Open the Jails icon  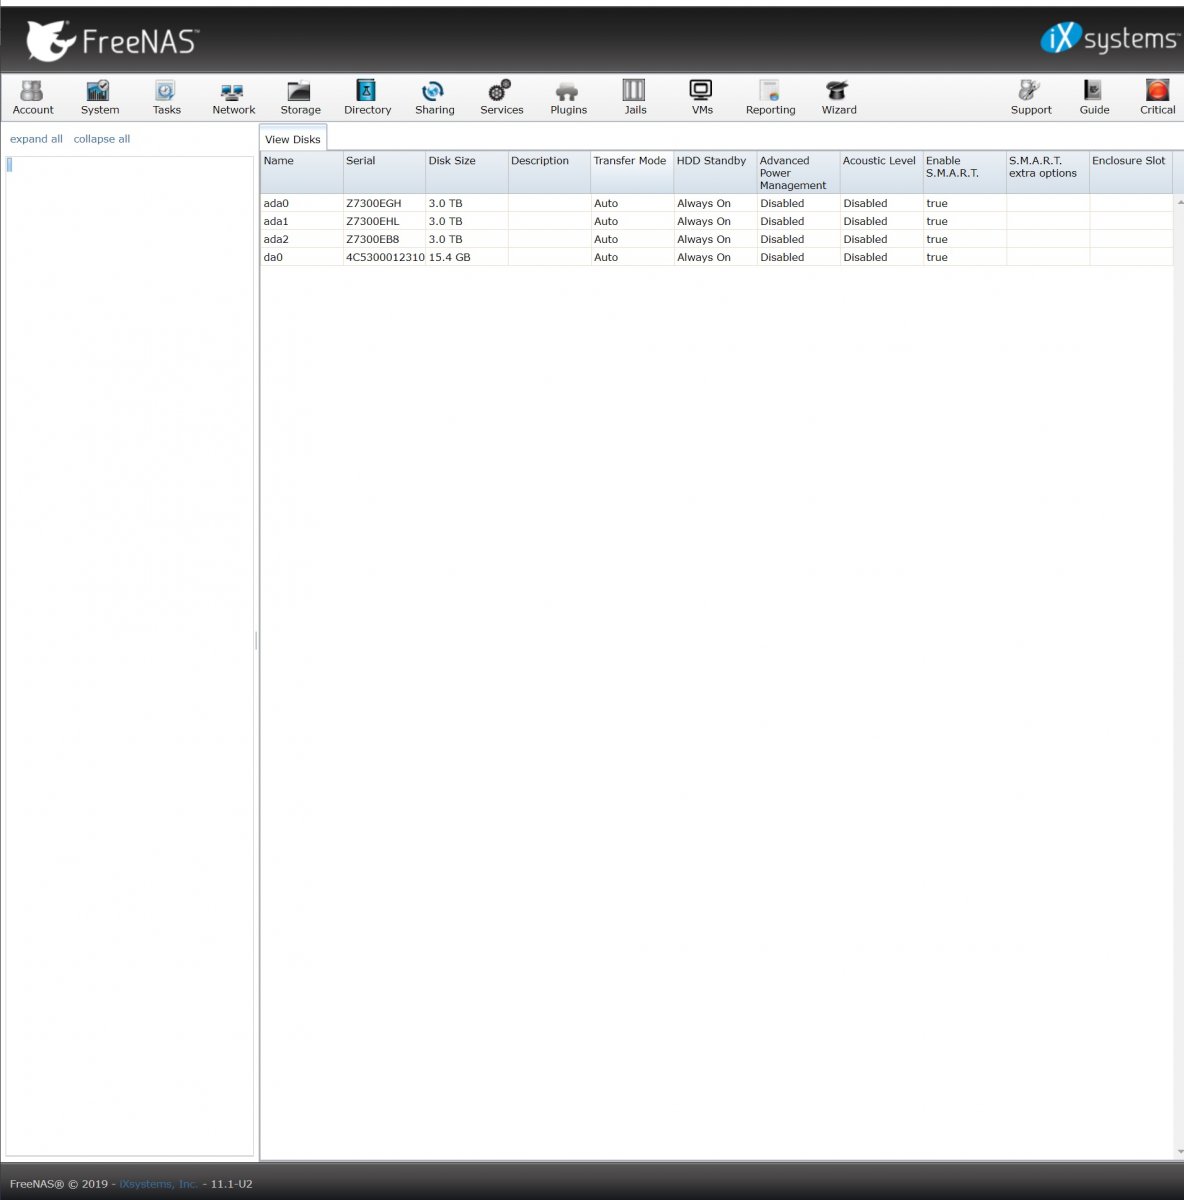635,98
